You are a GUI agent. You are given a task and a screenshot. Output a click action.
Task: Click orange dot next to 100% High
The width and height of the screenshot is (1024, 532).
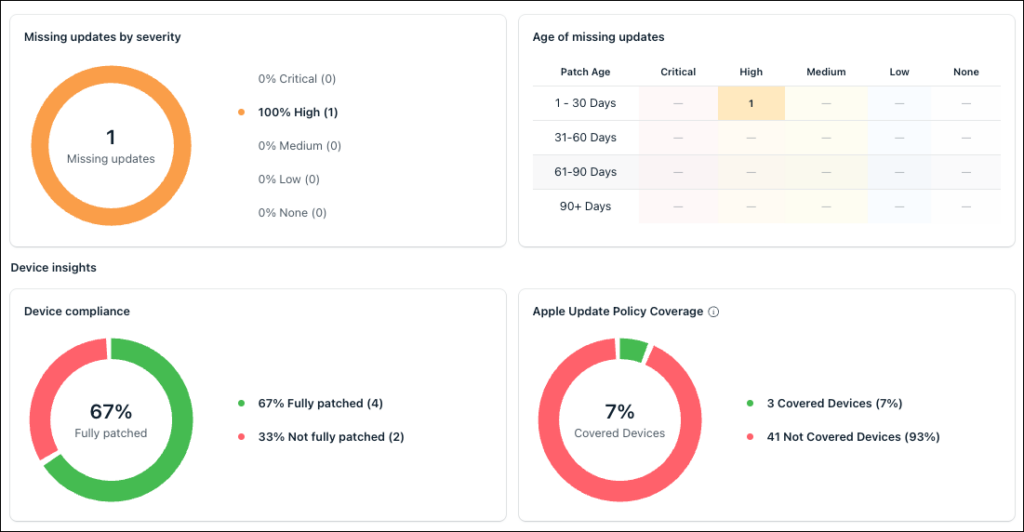point(241,112)
